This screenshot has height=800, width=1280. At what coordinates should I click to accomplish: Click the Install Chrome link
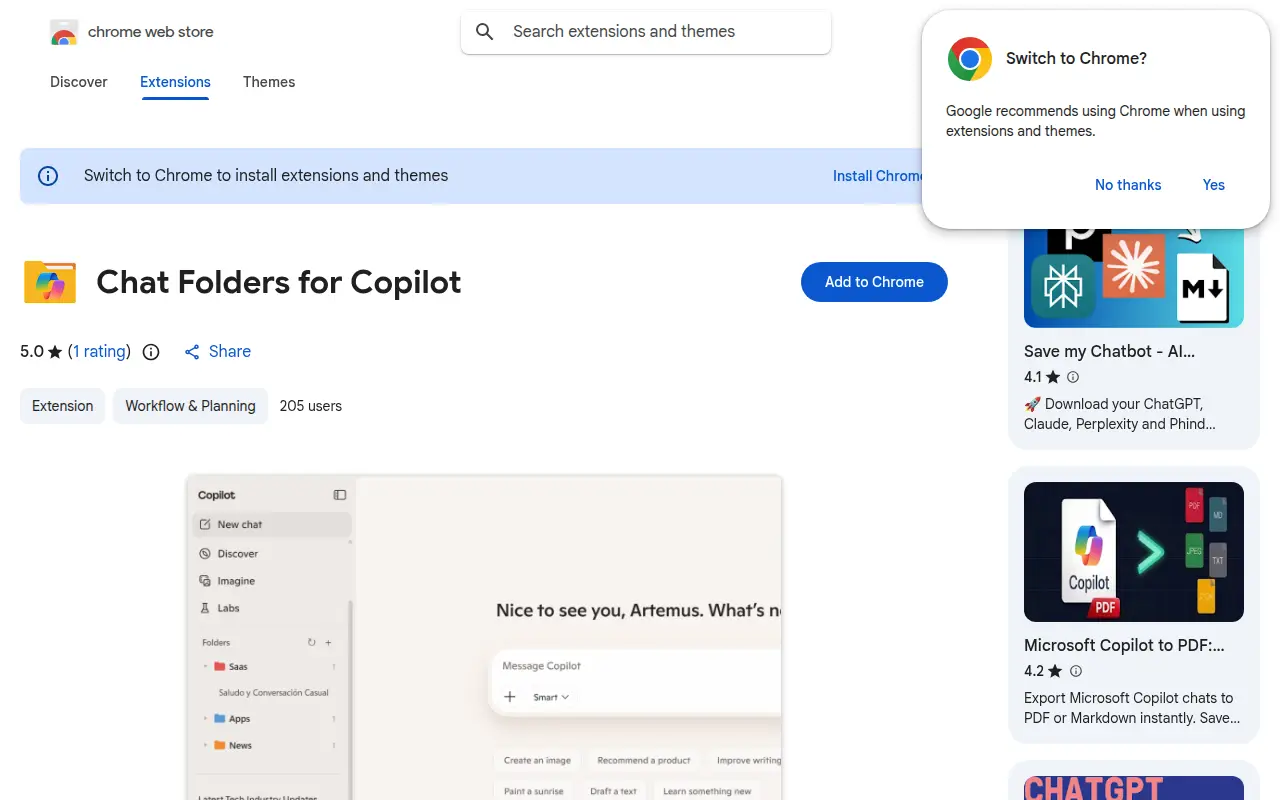(x=877, y=176)
